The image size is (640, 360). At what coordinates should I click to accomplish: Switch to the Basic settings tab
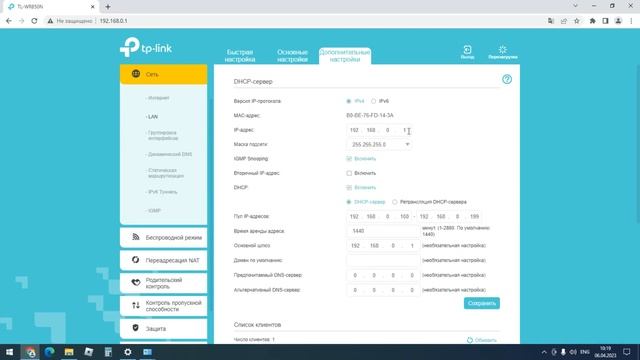click(x=292, y=56)
